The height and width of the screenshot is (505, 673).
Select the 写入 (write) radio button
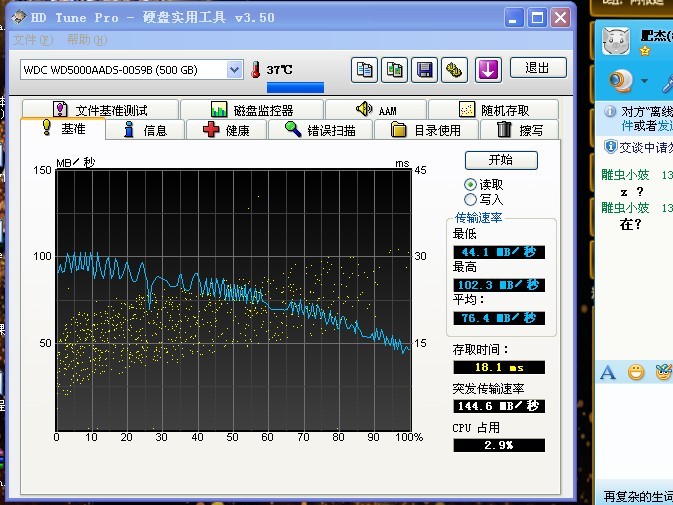471,199
